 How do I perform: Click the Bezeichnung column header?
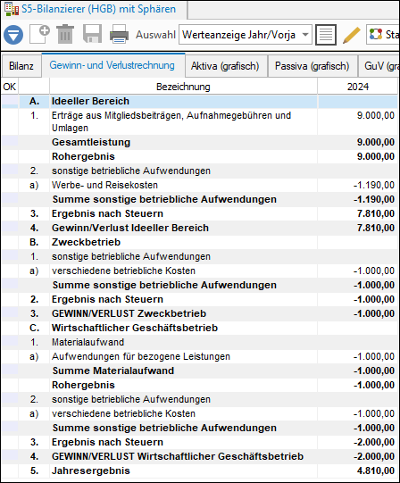coord(183,87)
